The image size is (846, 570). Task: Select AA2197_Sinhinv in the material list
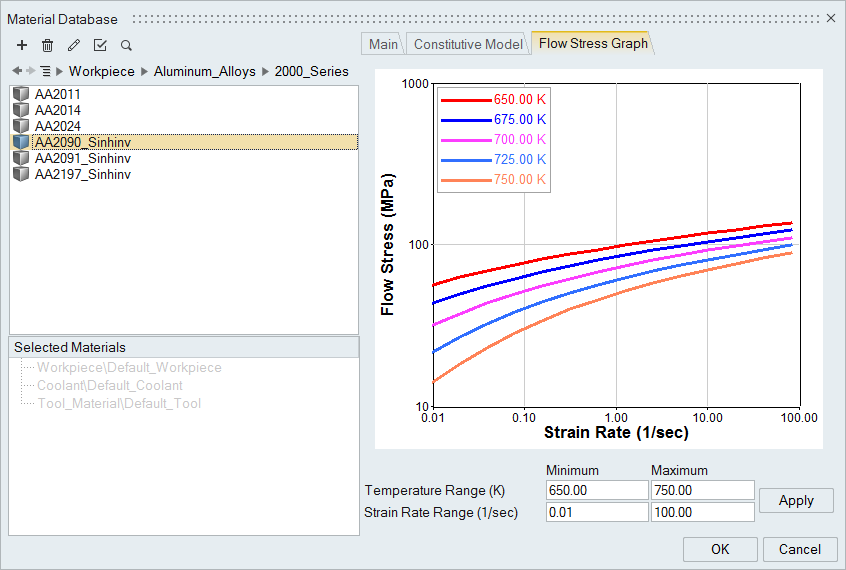click(83, 174)
